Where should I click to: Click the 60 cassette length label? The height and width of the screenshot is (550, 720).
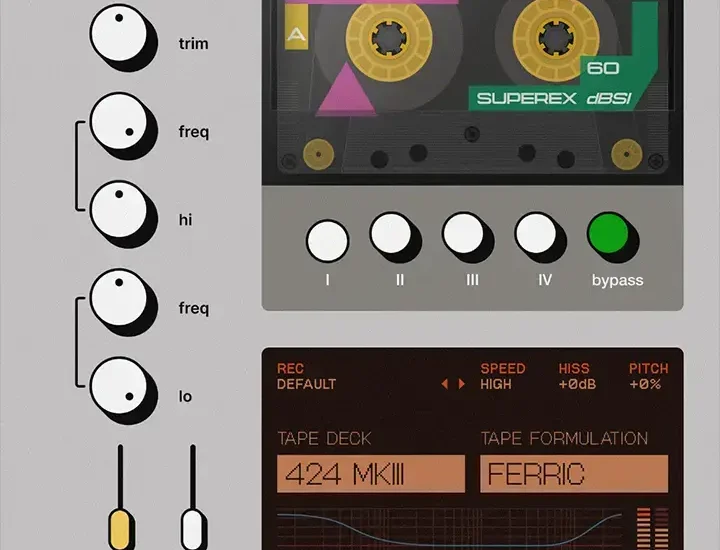click(603, 68)
